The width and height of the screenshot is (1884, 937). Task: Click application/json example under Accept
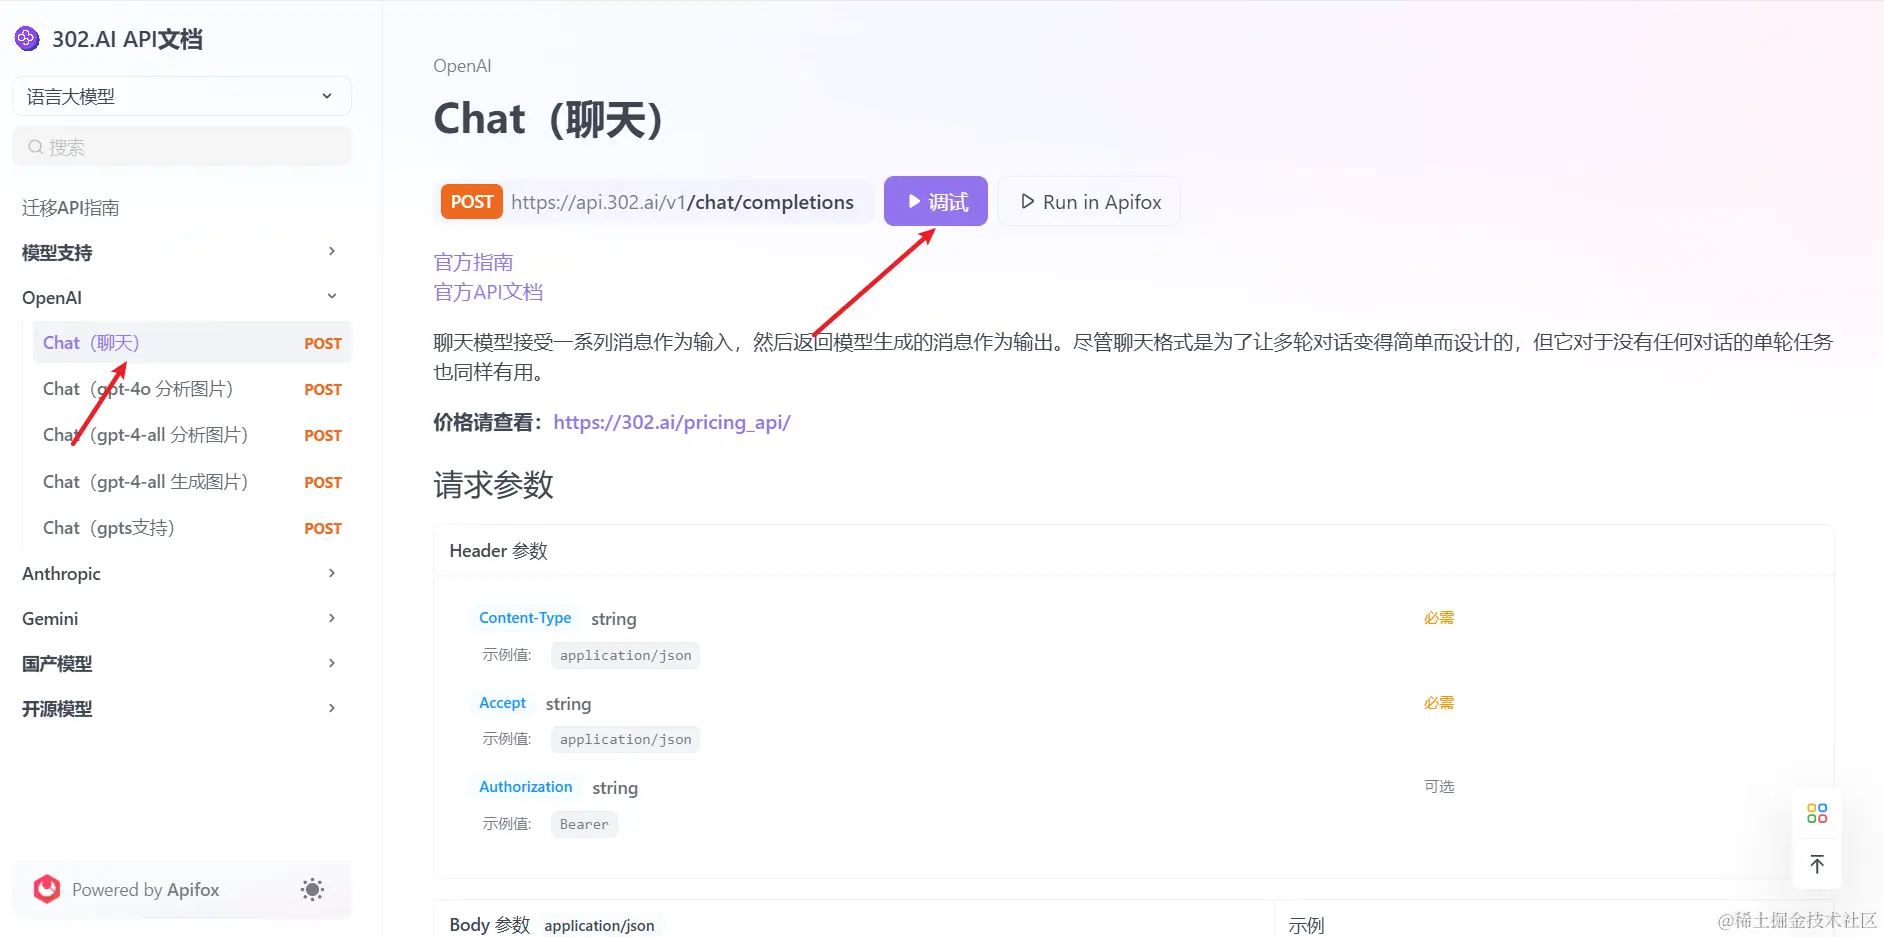point(626,740)
